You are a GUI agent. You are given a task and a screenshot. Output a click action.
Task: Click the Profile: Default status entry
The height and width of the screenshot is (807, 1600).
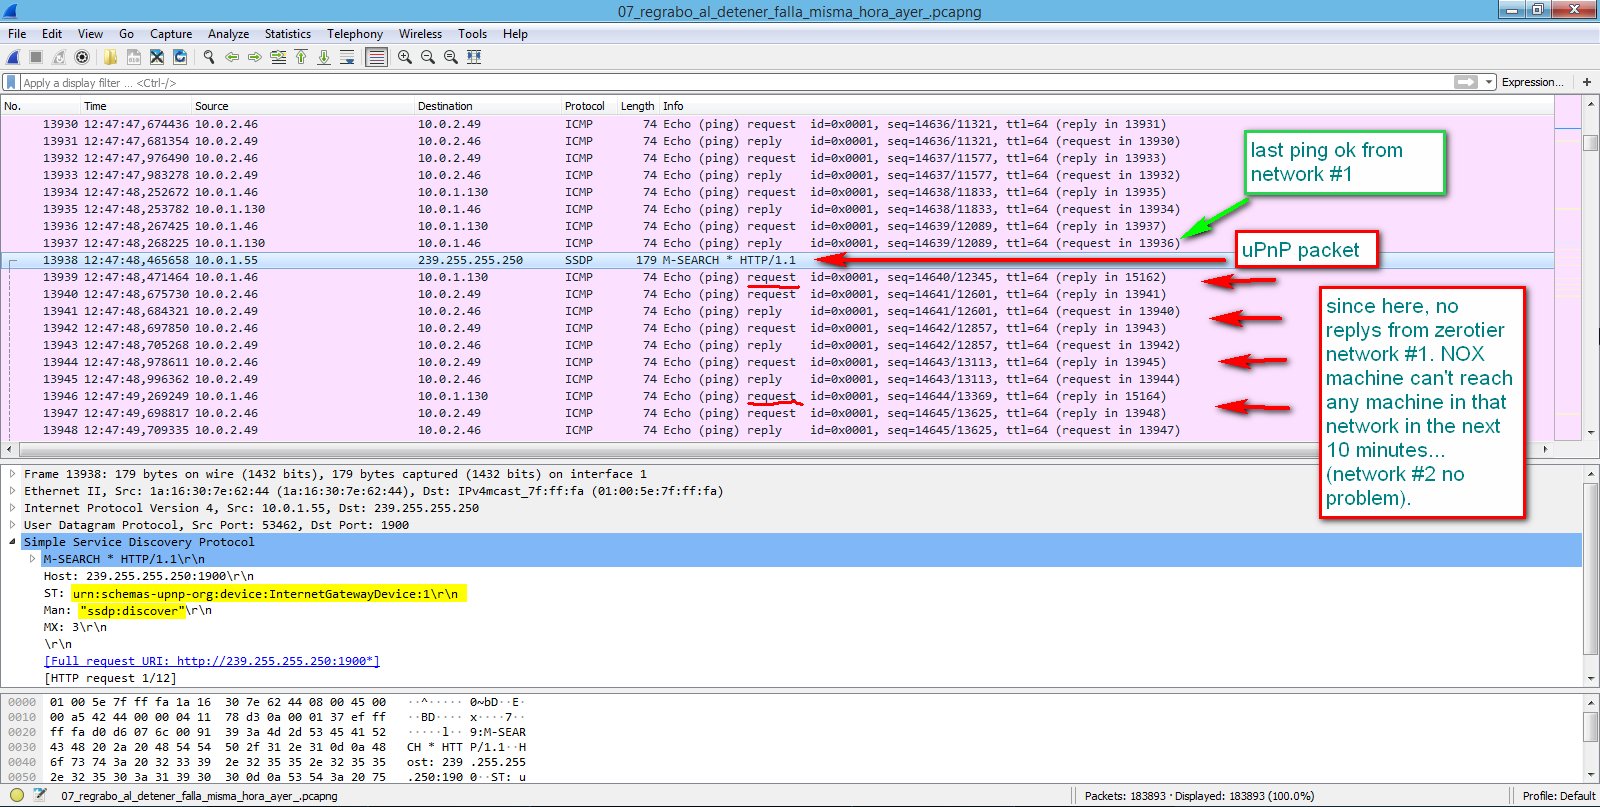tap(1558, 796)
